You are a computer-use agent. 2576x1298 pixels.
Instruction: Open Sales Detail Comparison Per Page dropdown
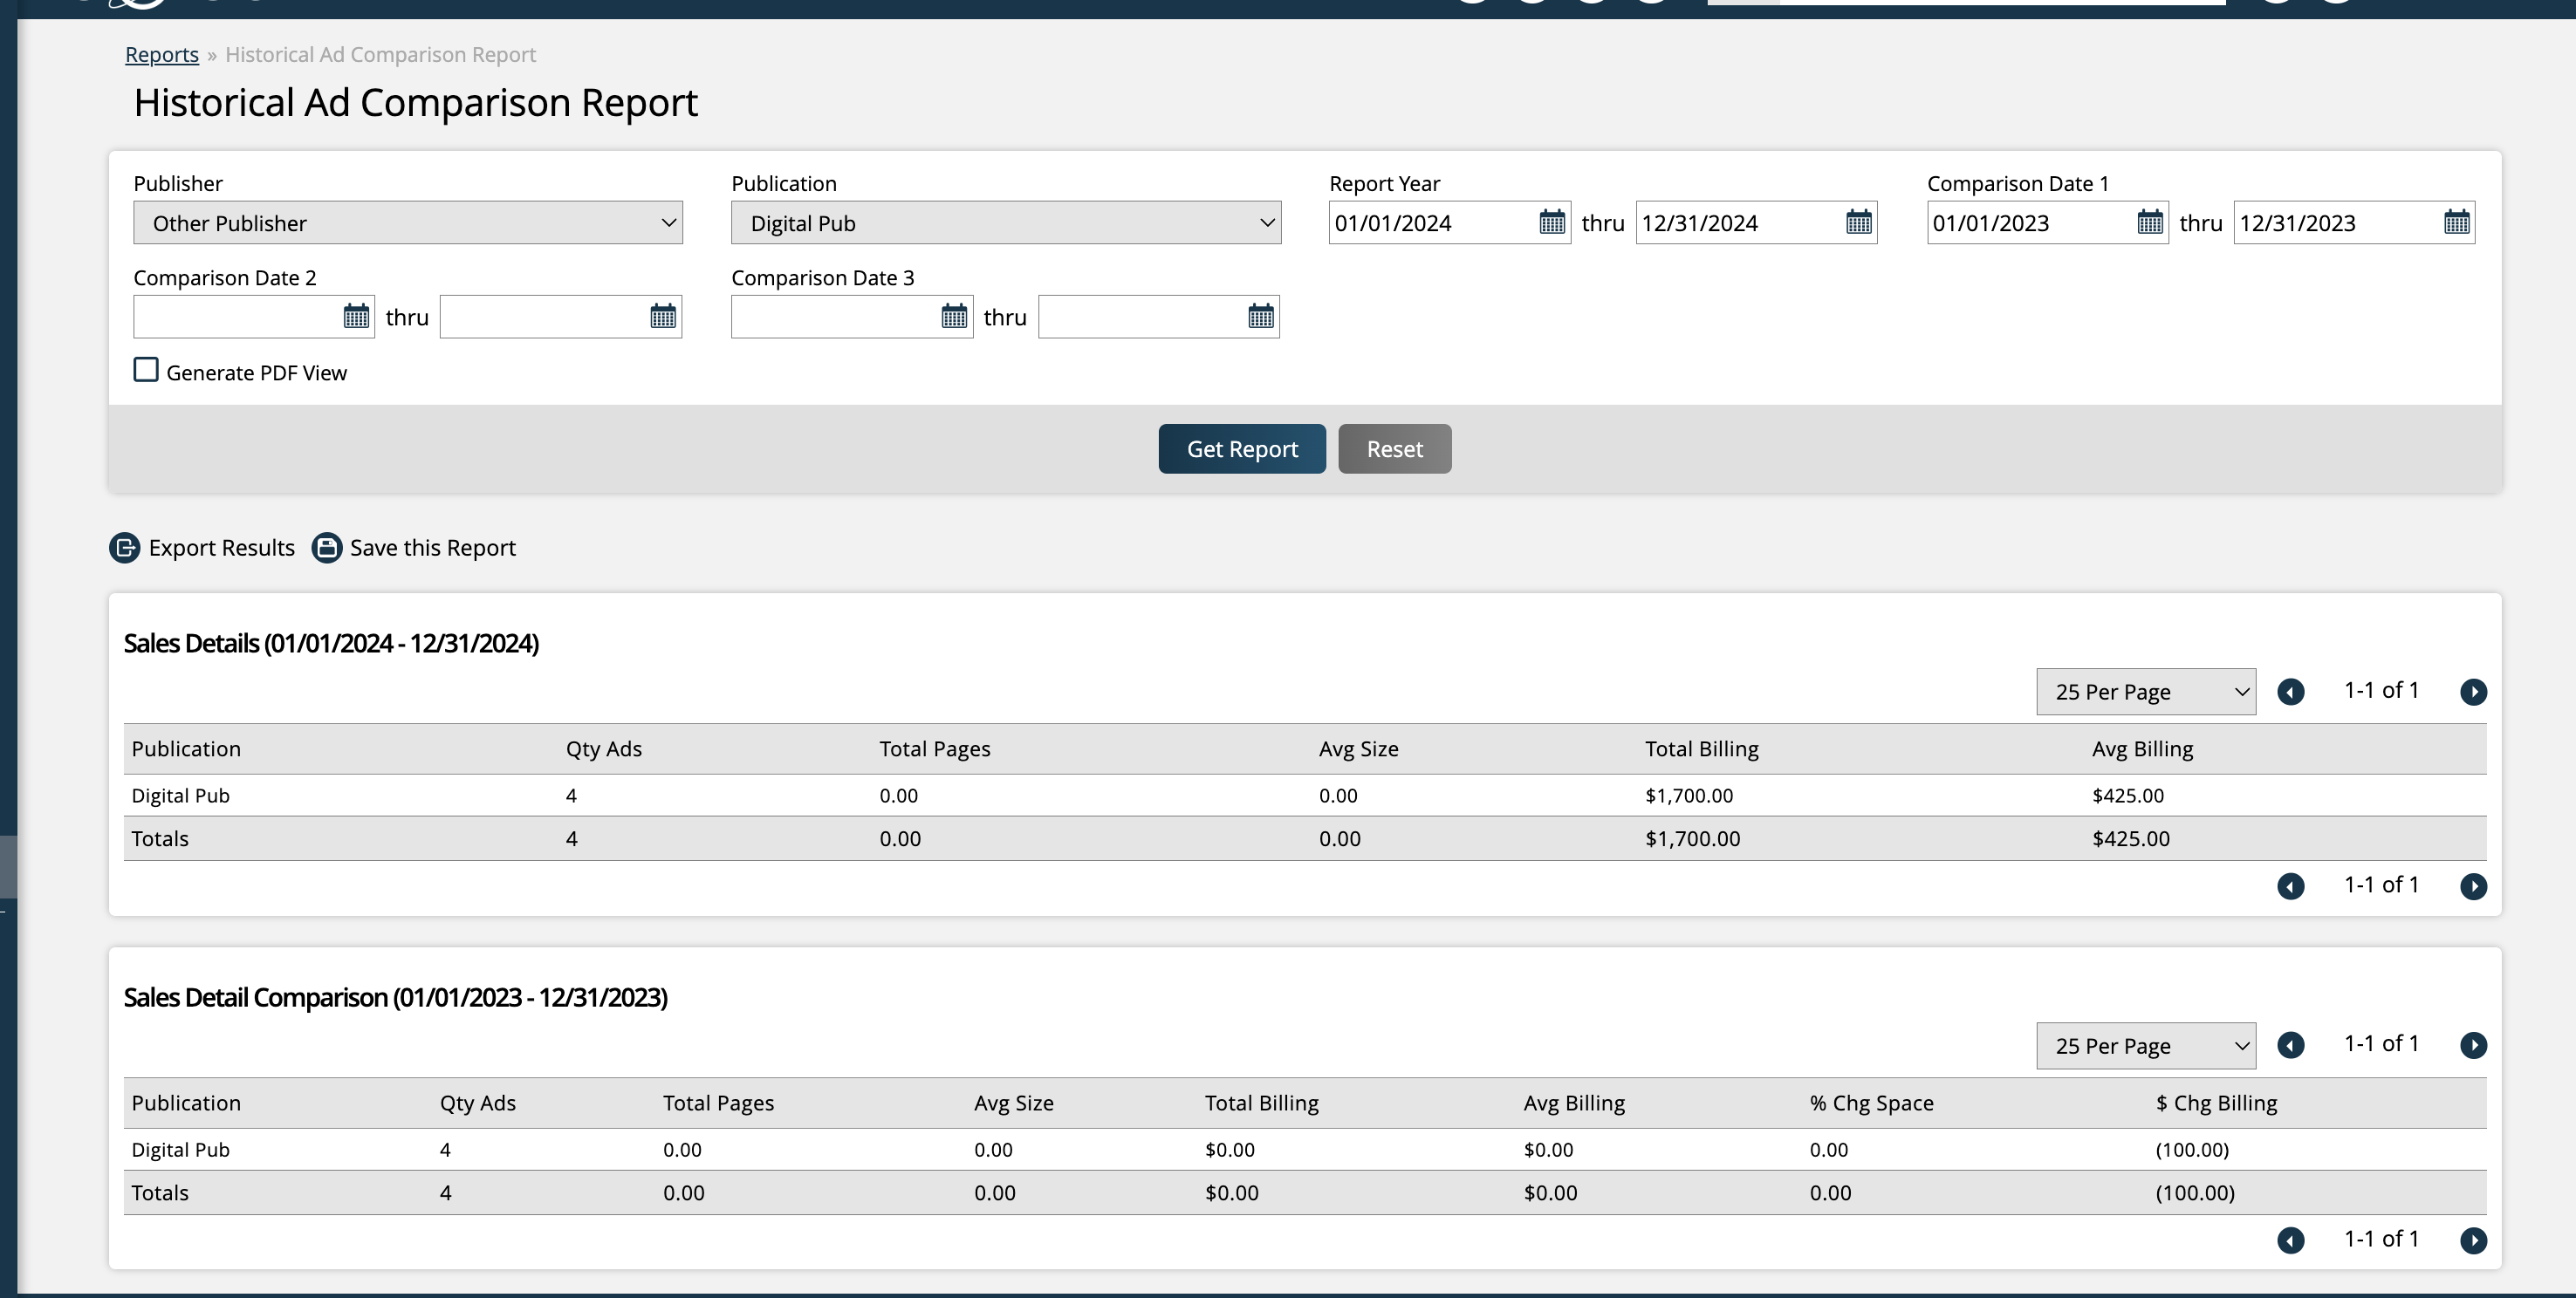tap(2145, 1046)
